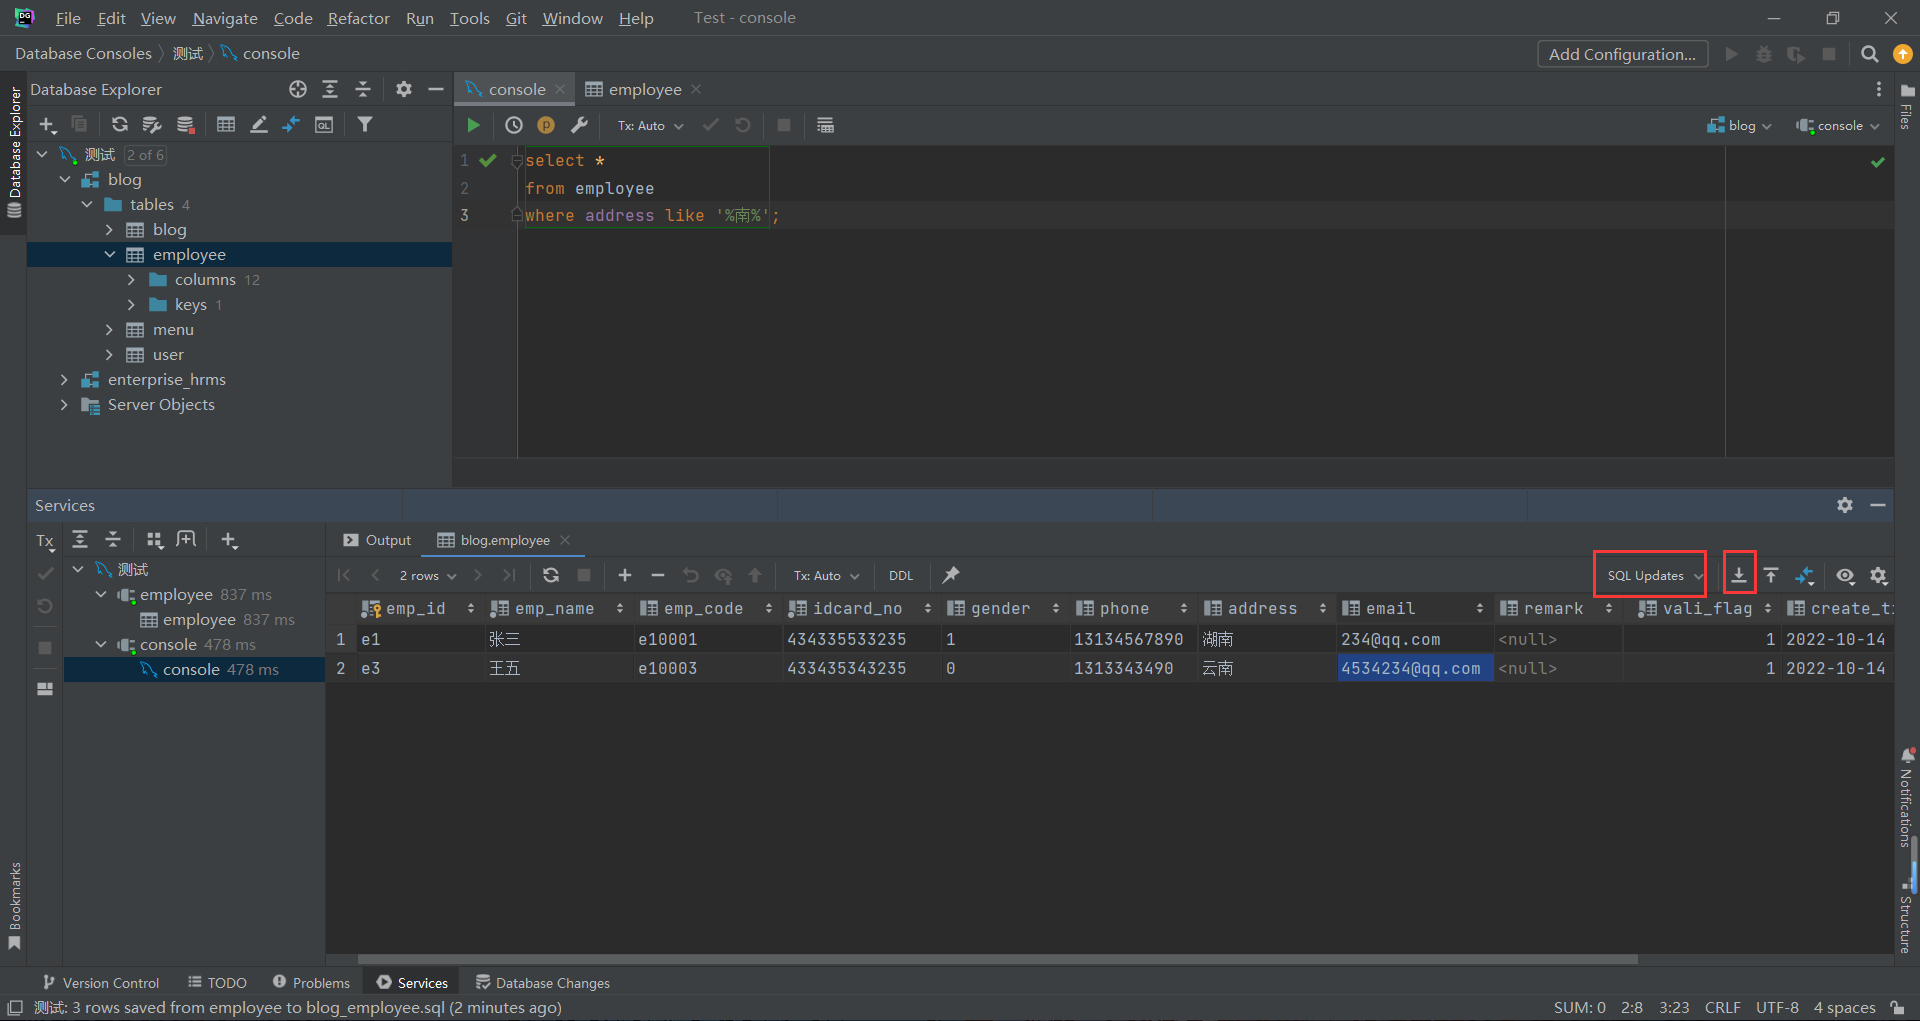
Task: Toggle Files tool window
Action: click(1906, 107)
